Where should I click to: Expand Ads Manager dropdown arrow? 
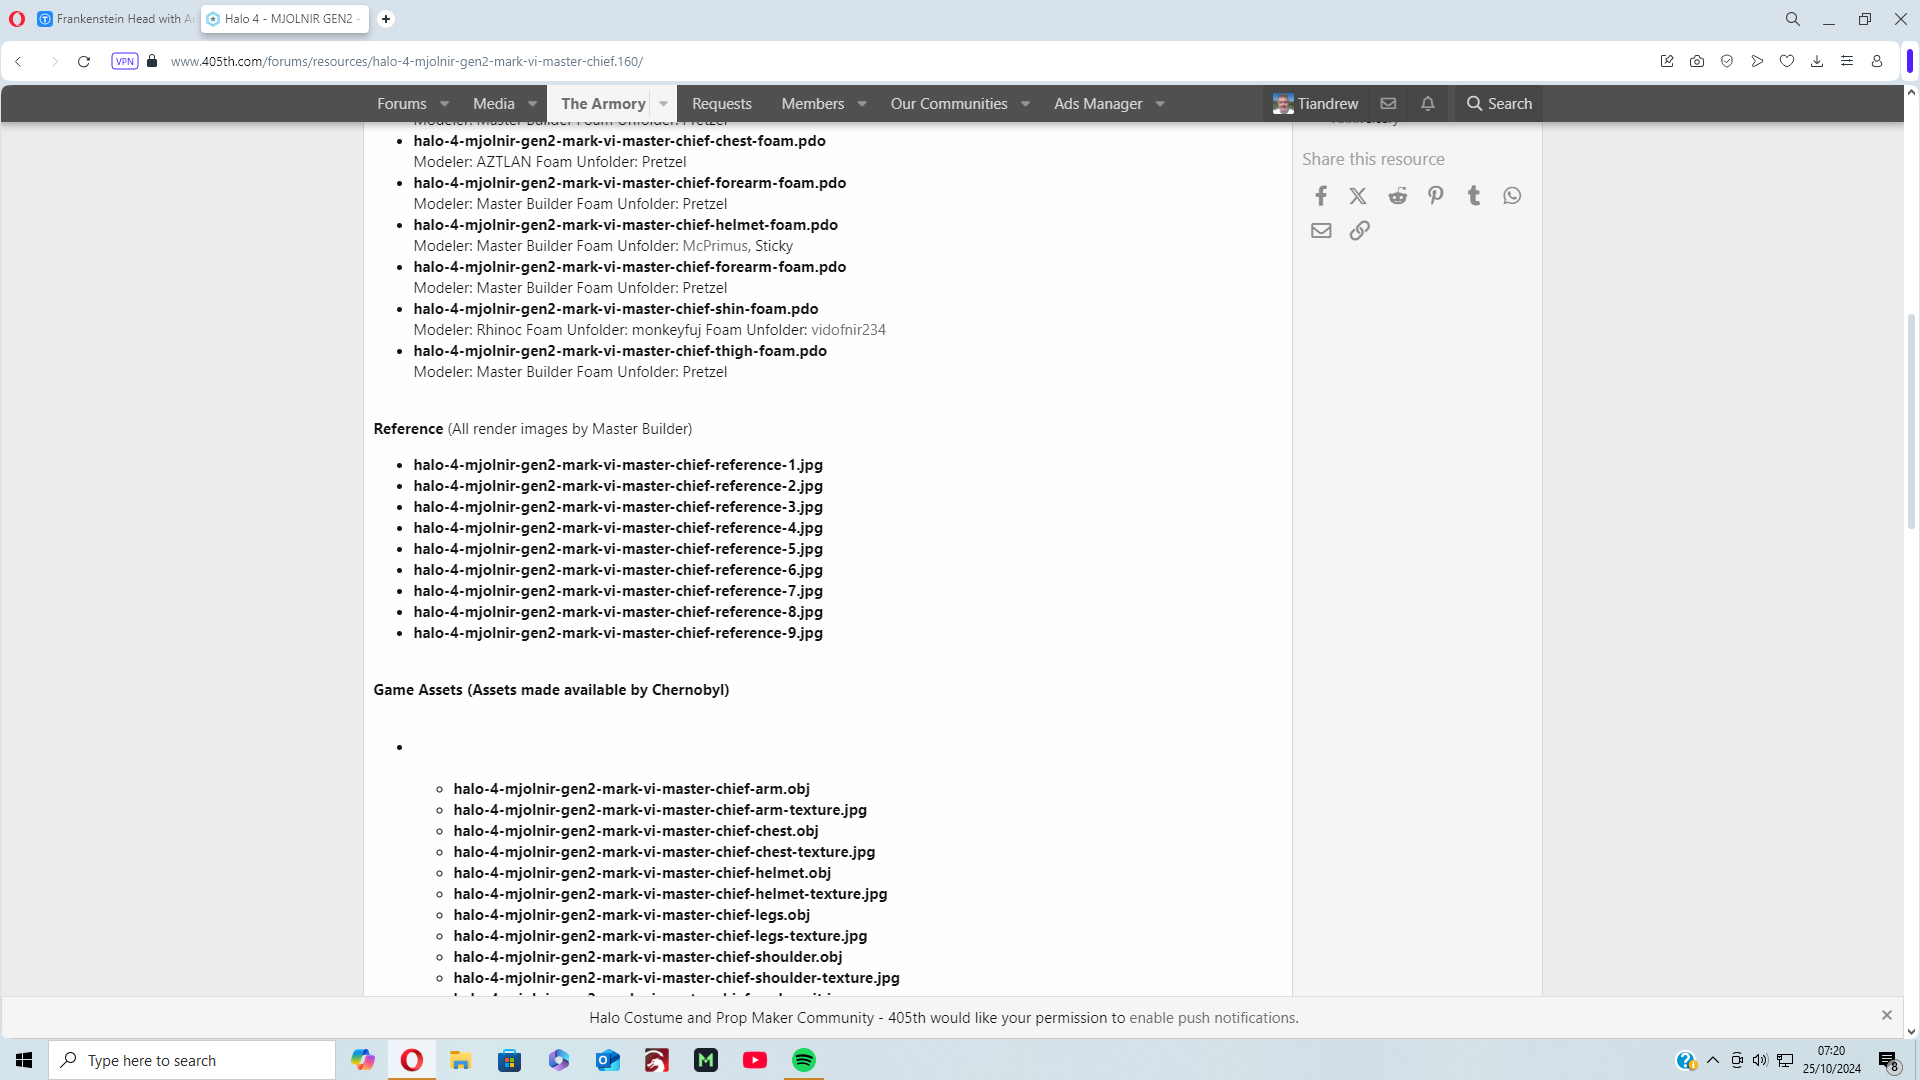[1160, 104]
